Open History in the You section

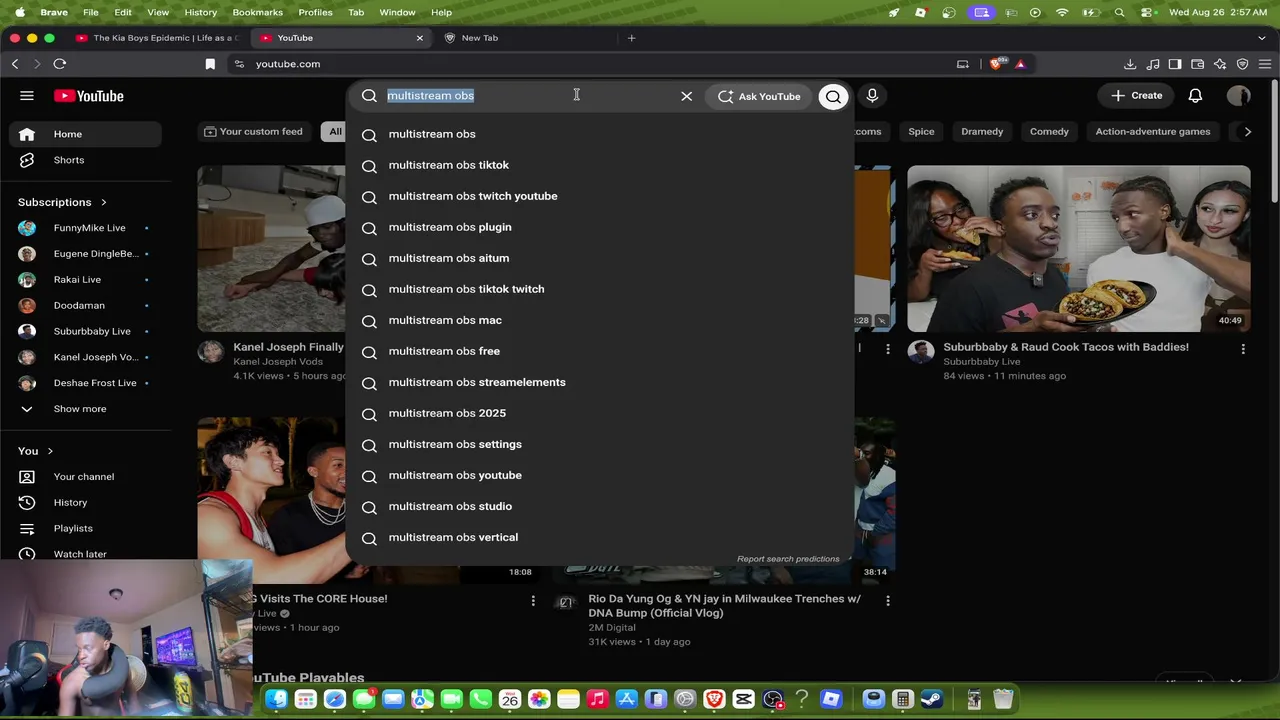tap(84, 502)
